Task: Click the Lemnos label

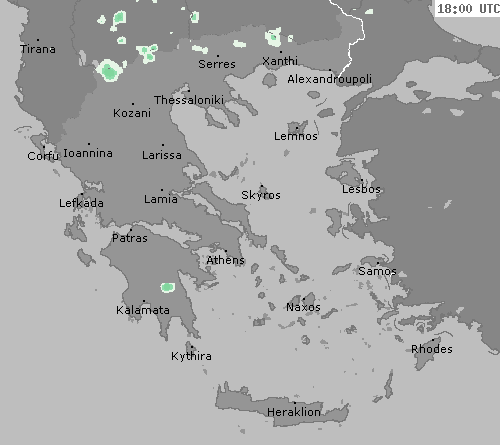Action: pos(296,136)
